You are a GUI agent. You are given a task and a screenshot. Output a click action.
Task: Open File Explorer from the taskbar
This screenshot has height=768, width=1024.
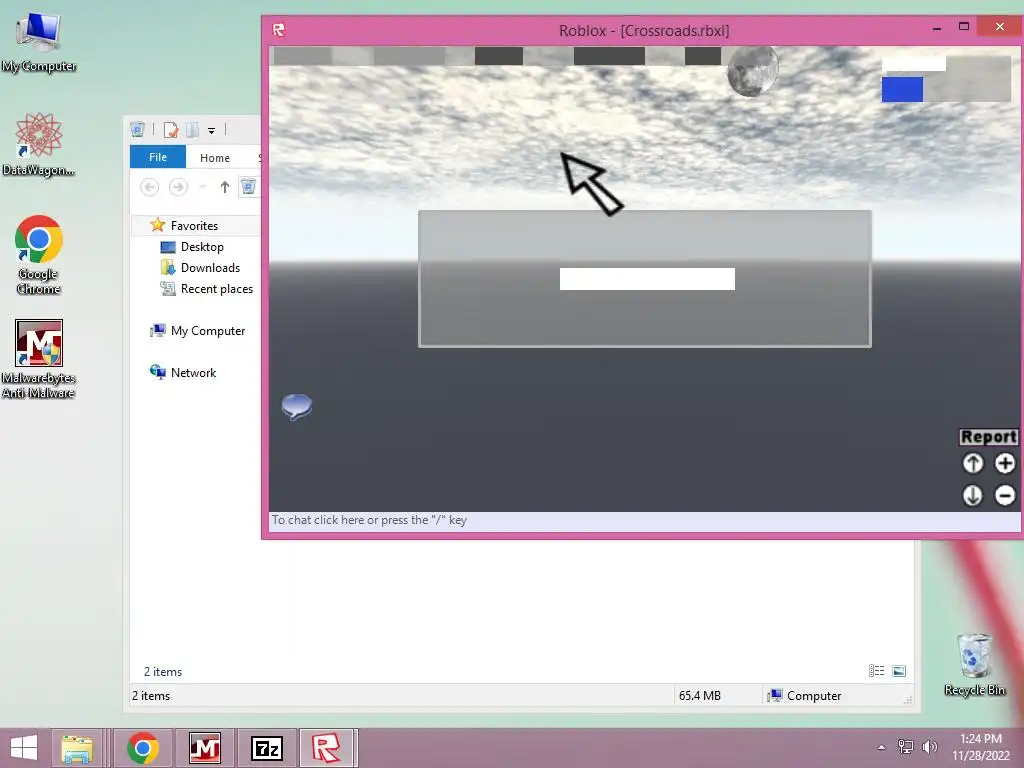pos(77,748)
